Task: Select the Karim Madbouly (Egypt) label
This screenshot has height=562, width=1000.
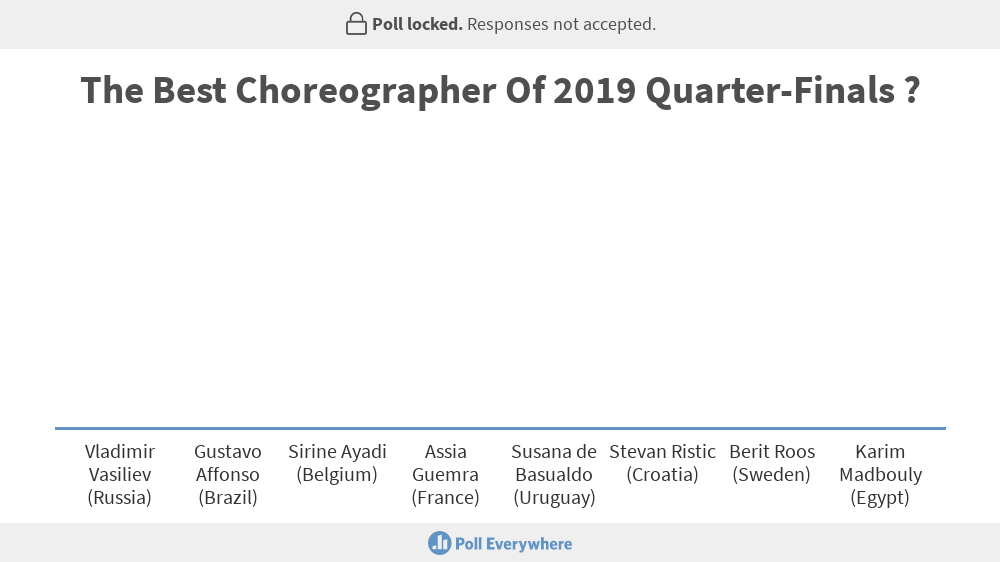Action: click(880, 475)
